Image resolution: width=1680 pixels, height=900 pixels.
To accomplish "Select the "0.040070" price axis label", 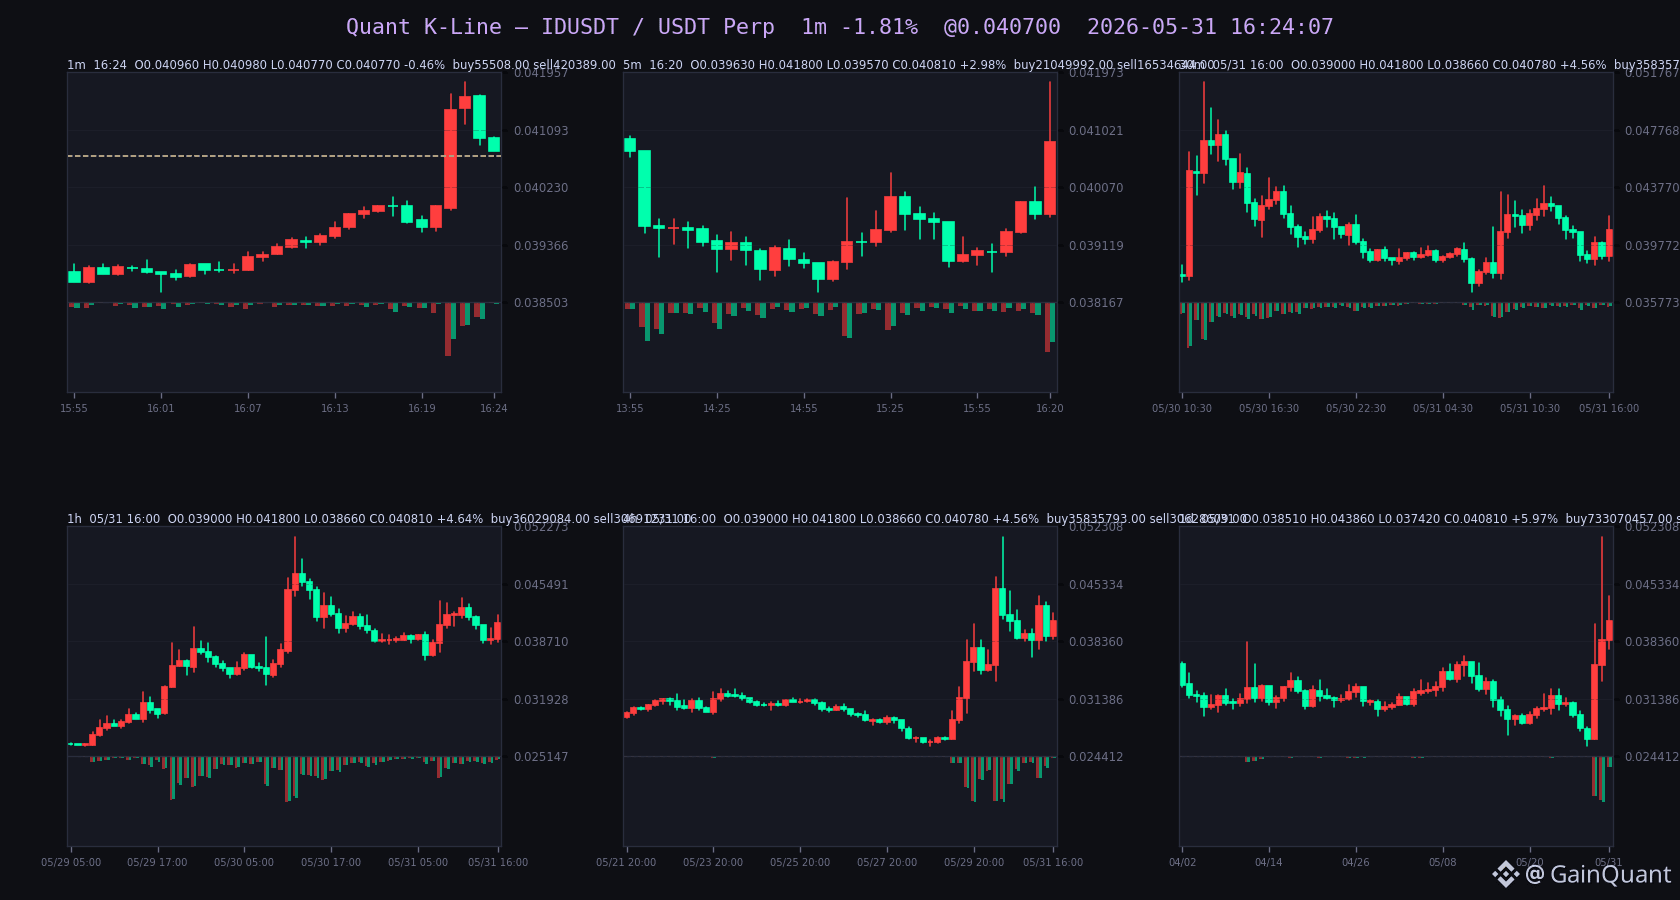I will (x=1096, y=188).
